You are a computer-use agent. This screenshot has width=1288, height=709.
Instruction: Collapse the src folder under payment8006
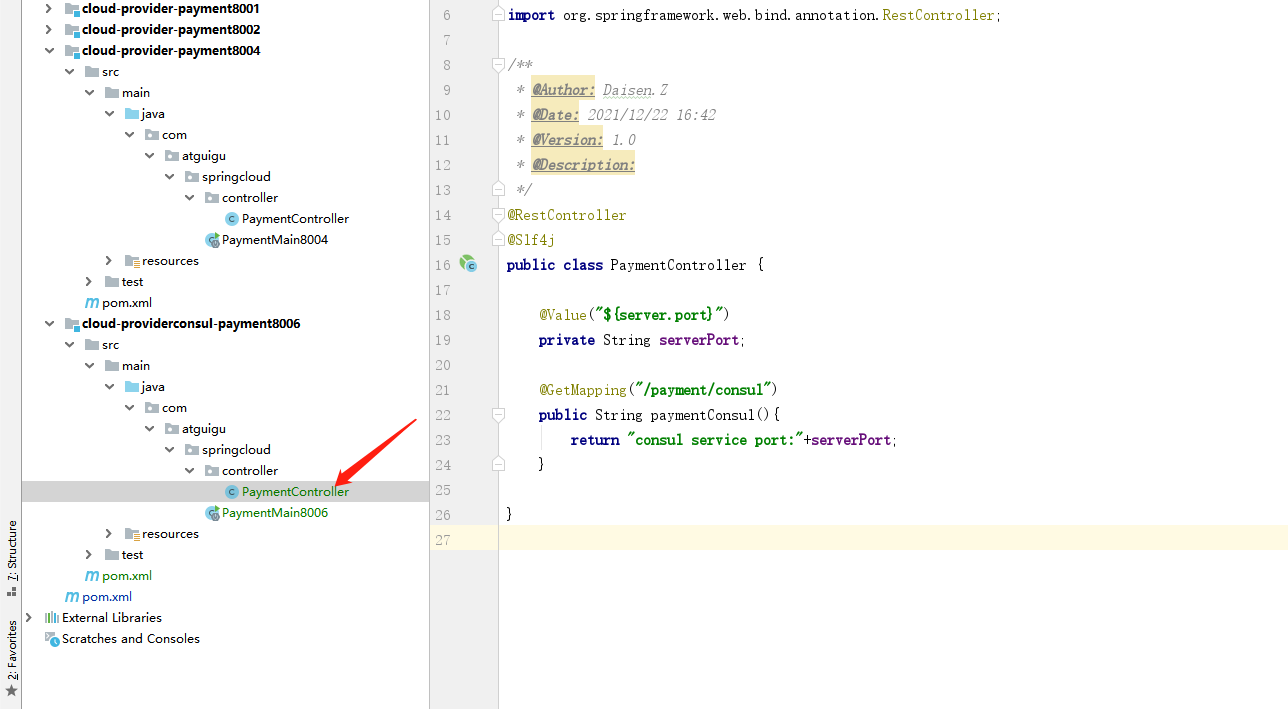coord(69,345)
